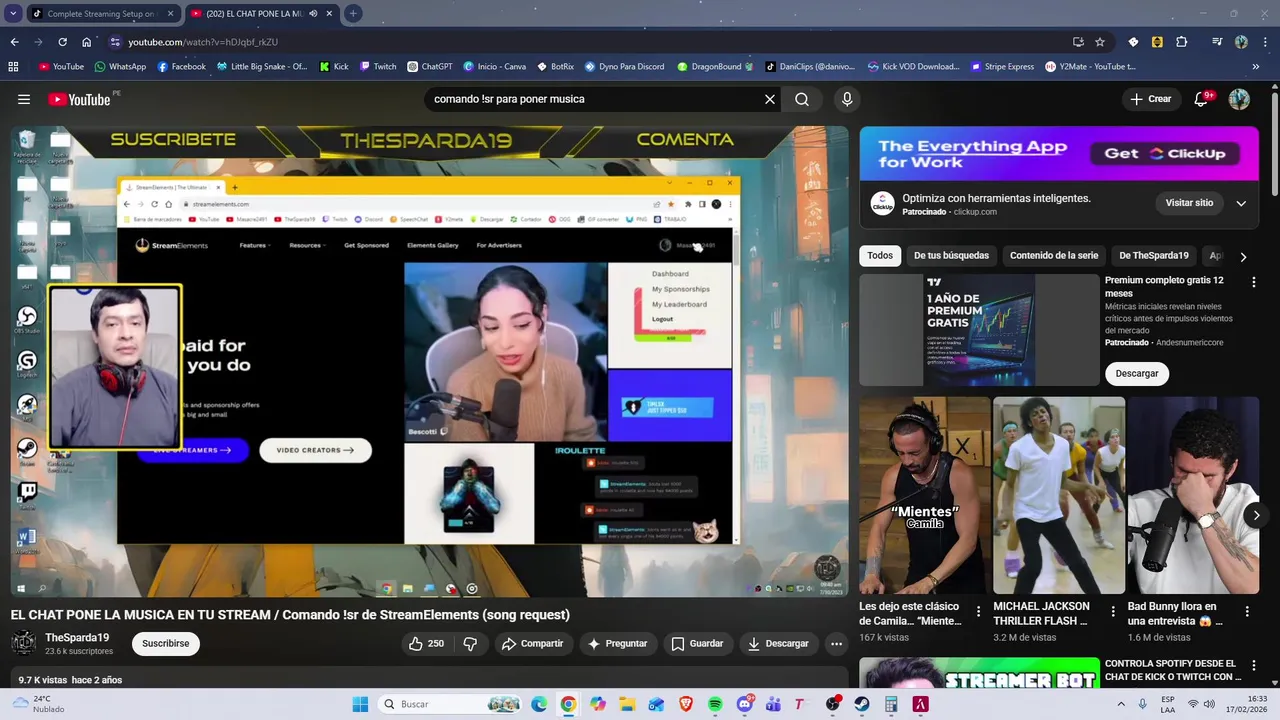The width and height of the screenshot is (1280, 720).
Task: Open ChatGPT bookmark
Action: coord(430,67)
